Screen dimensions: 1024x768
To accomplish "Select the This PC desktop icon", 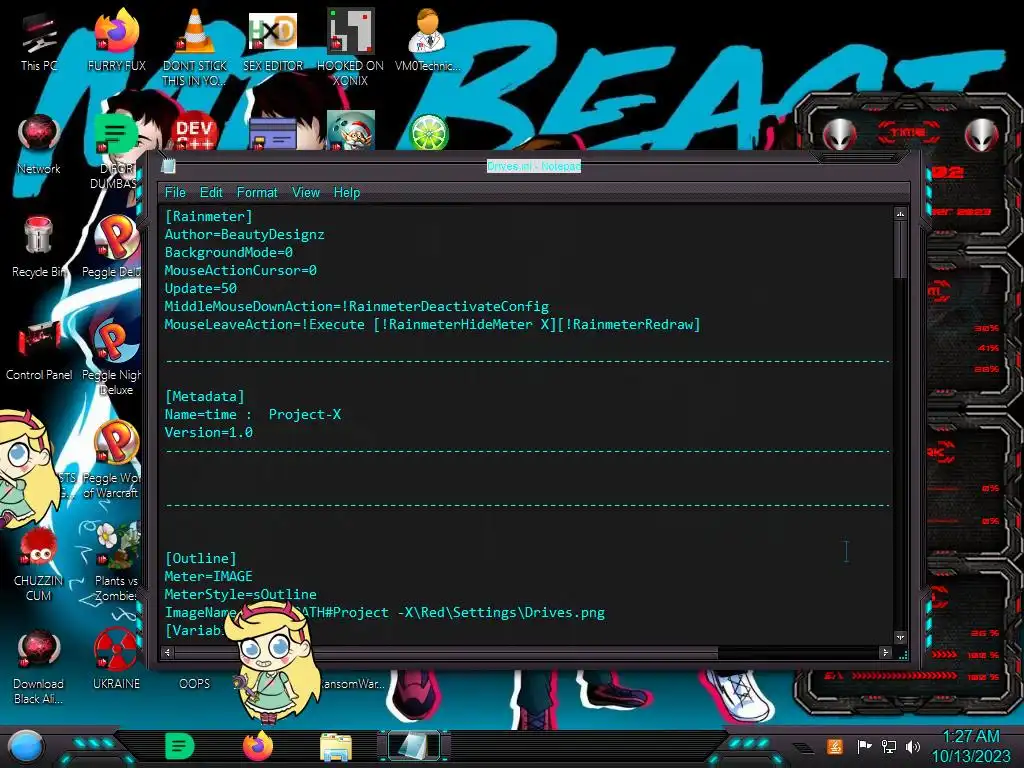I will click(x=39, y=40).
